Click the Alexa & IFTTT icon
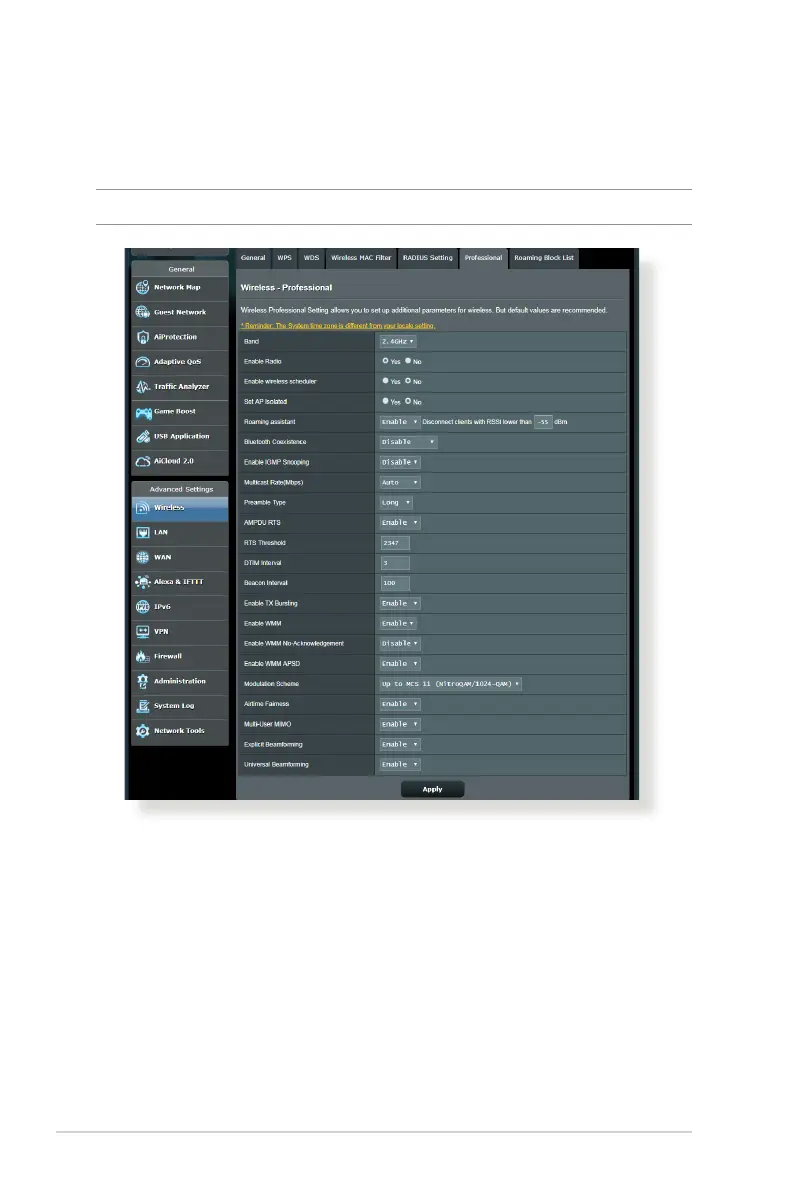794x1196 pixels. [x=143, y=582]
